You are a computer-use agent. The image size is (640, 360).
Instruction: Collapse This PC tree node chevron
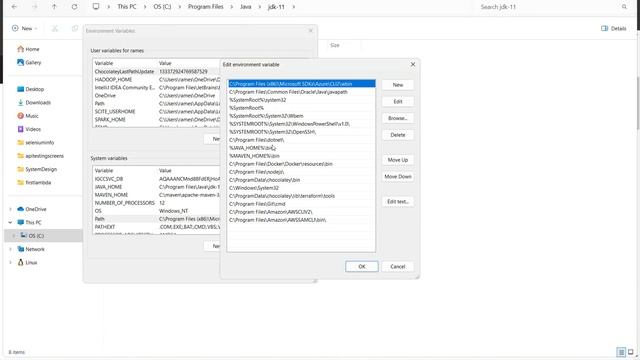point(10,222)
